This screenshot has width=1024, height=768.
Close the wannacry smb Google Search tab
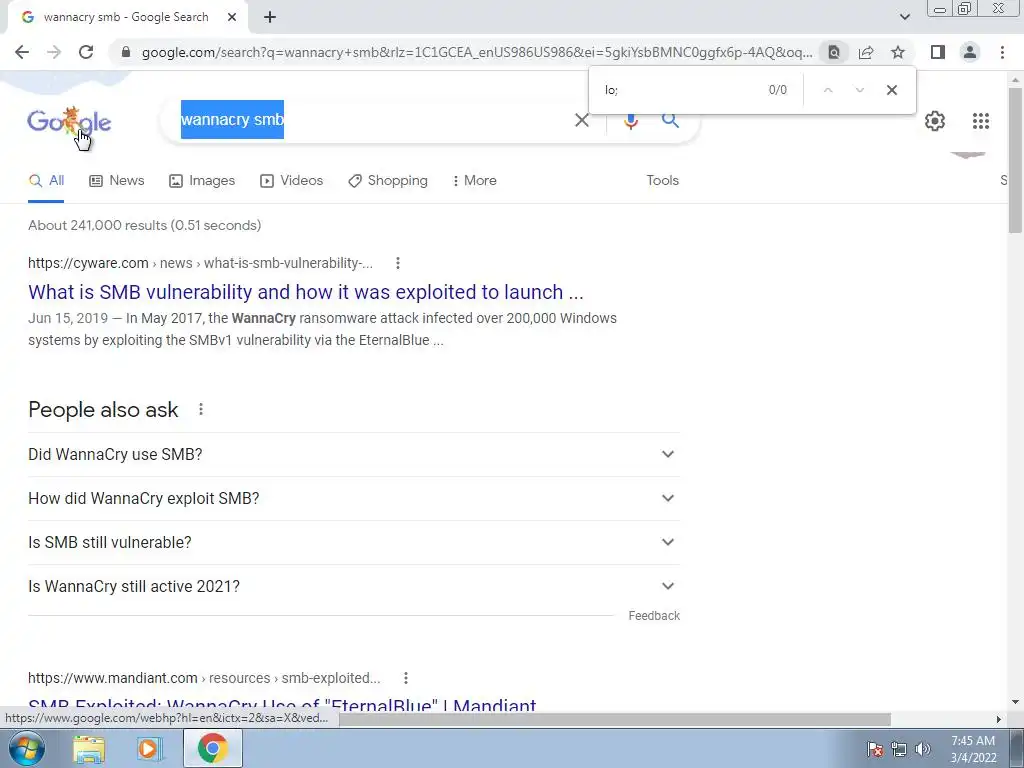232,18
